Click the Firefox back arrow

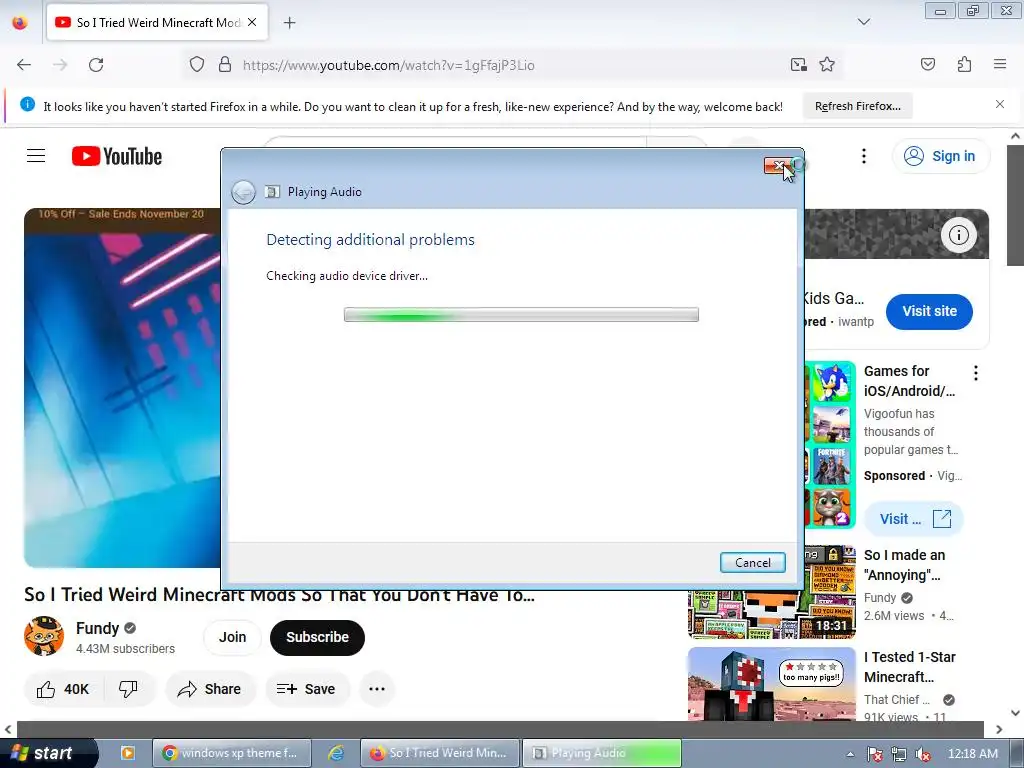pos(24,65)
